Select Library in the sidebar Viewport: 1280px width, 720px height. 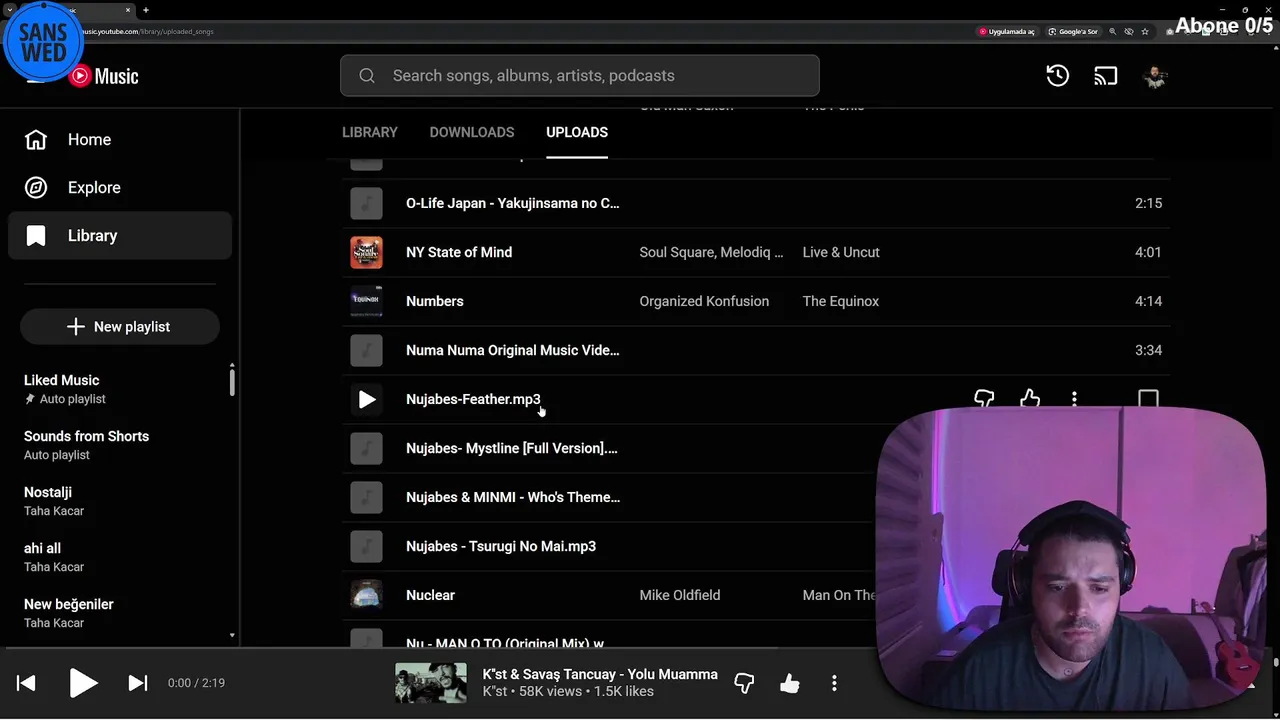click(120, 236)
